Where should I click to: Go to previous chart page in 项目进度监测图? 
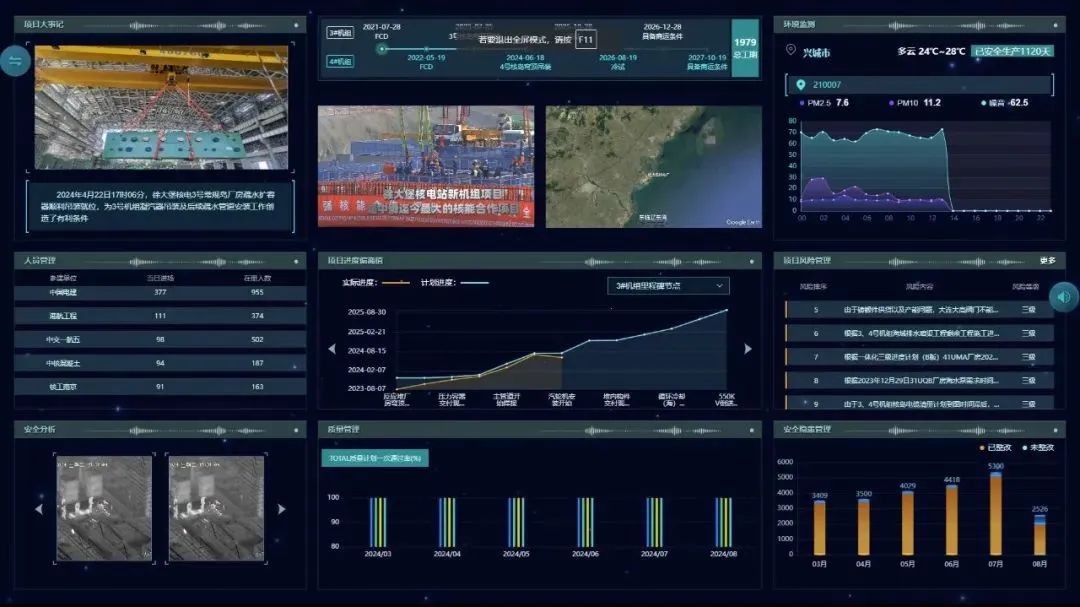point(332,349)
